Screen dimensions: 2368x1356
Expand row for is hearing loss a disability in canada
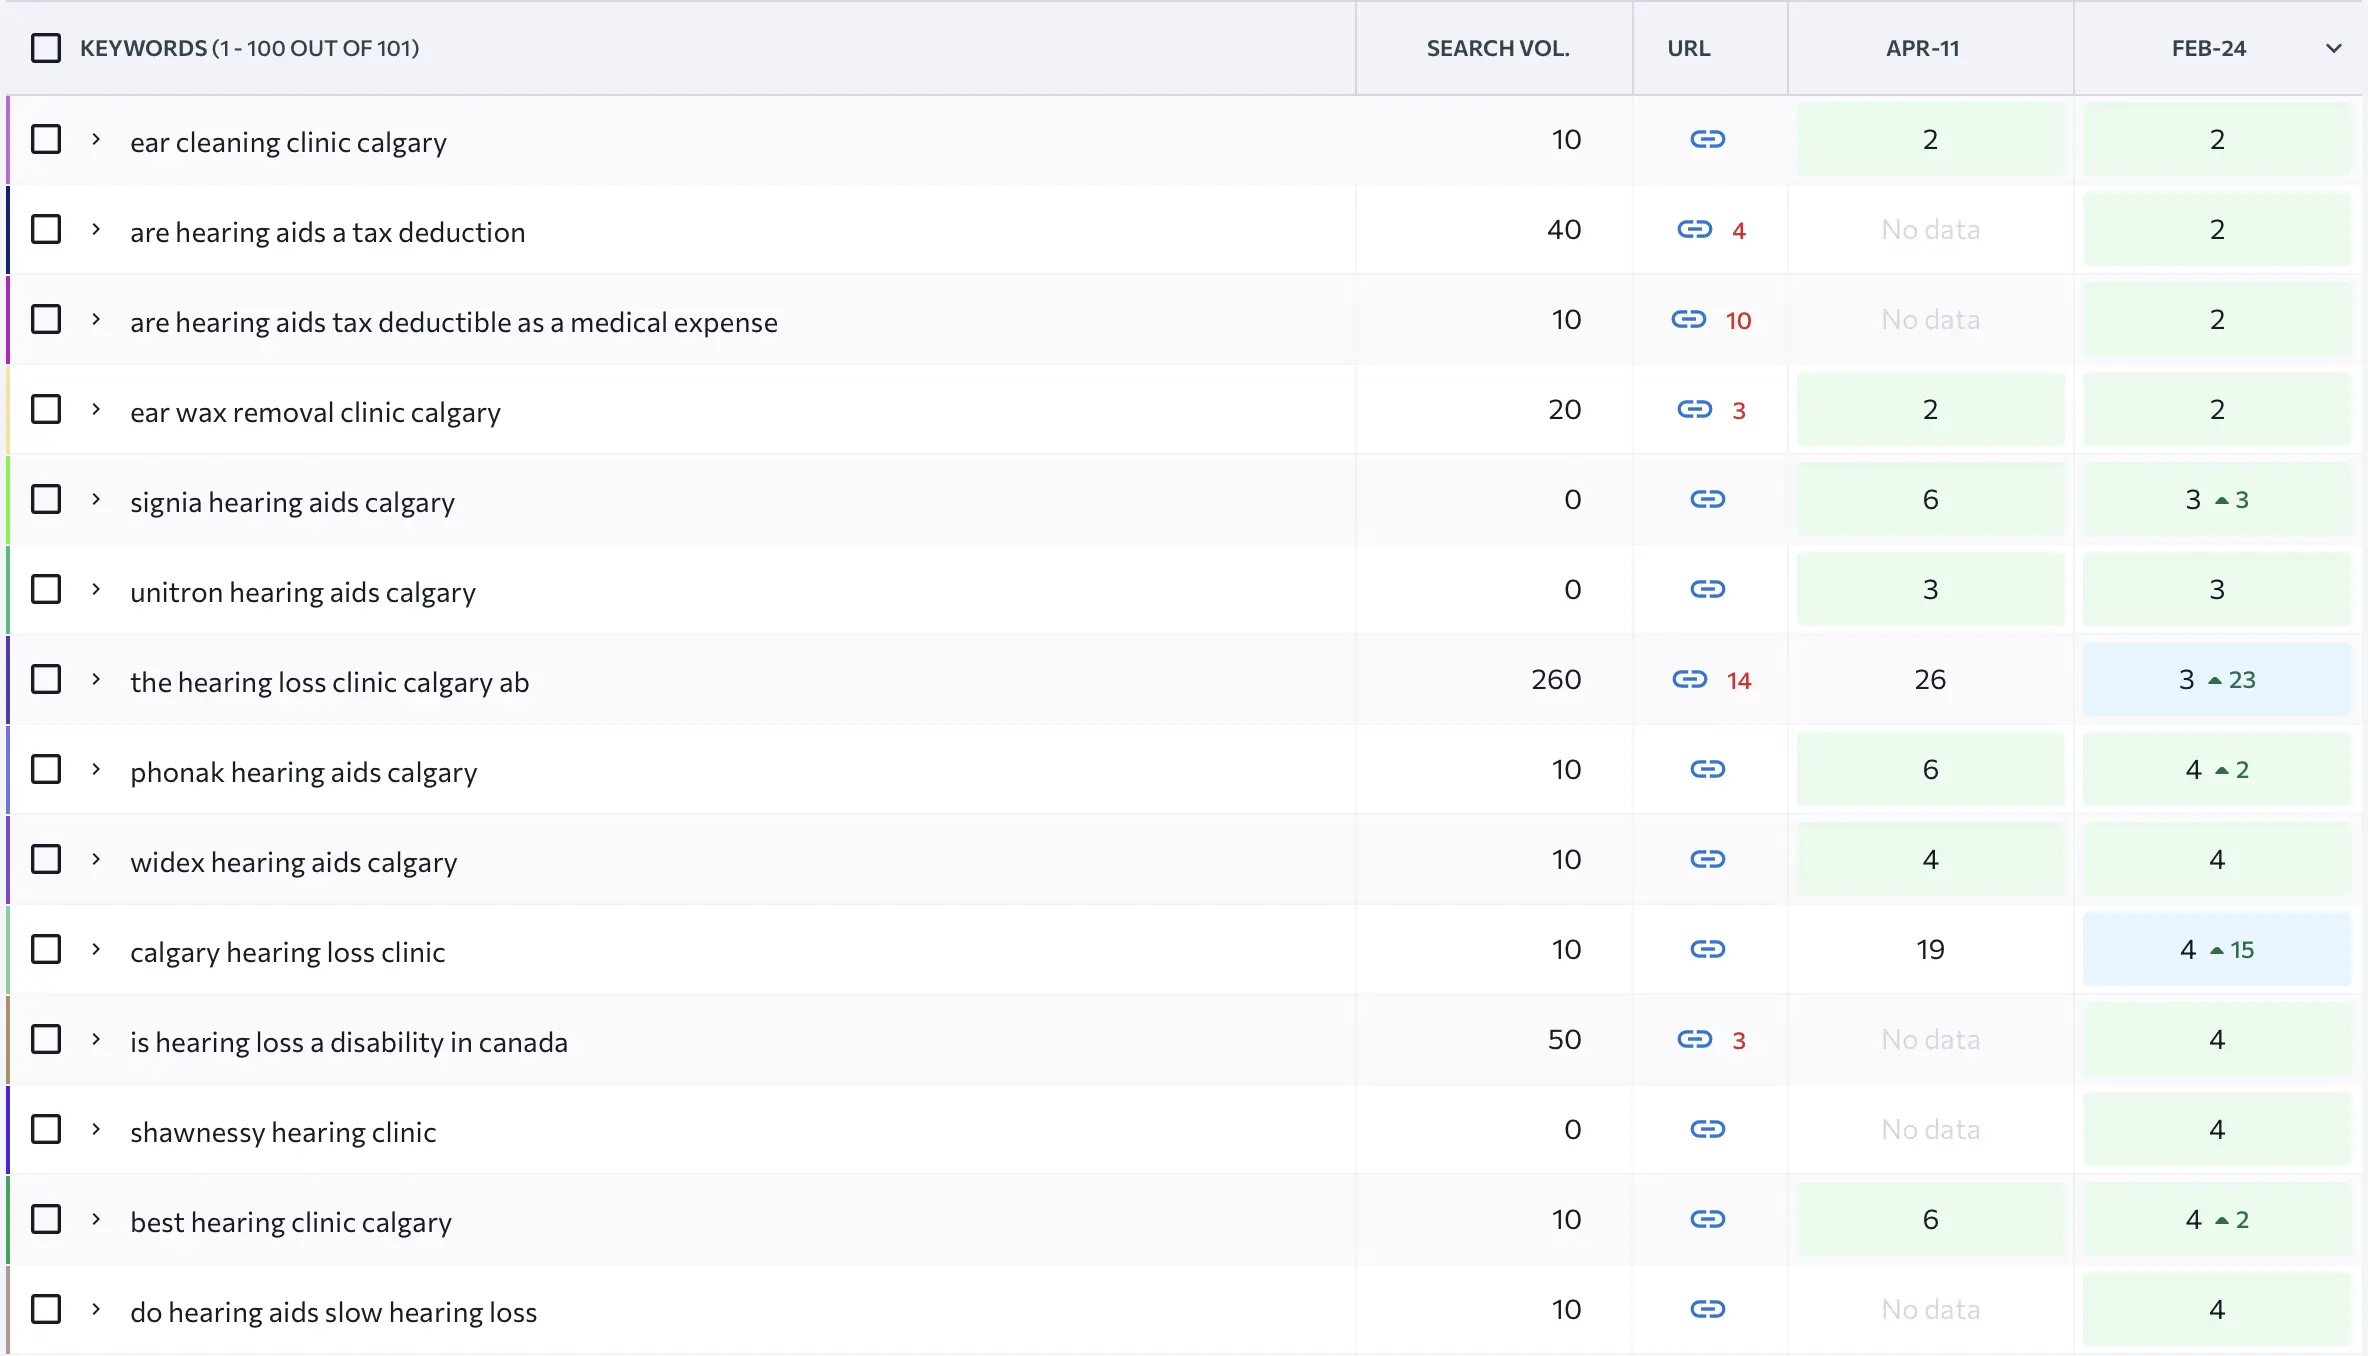click(x=96, y=1039)
